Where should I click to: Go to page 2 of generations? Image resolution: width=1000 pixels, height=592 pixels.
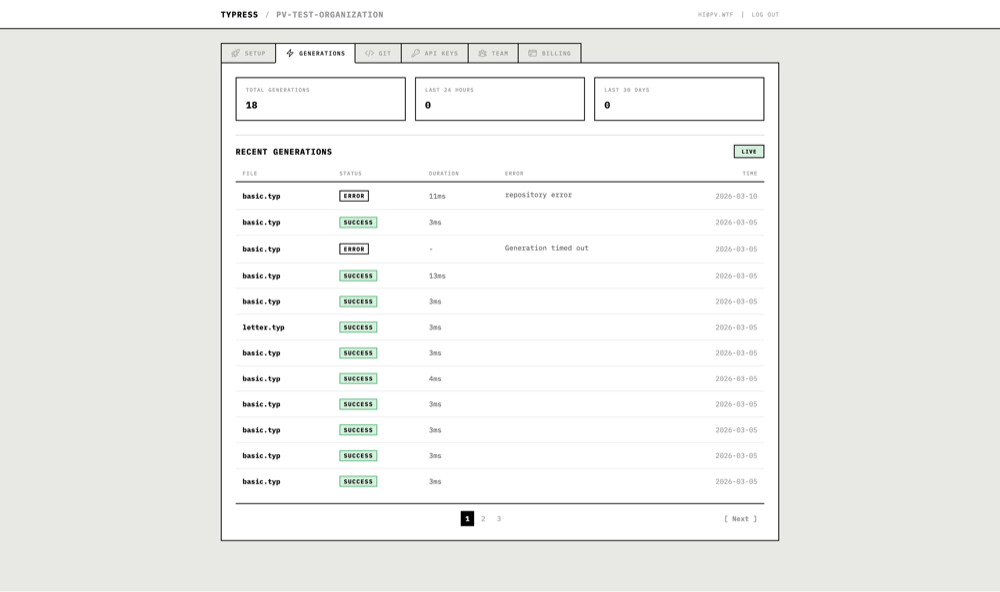[483, 519]
